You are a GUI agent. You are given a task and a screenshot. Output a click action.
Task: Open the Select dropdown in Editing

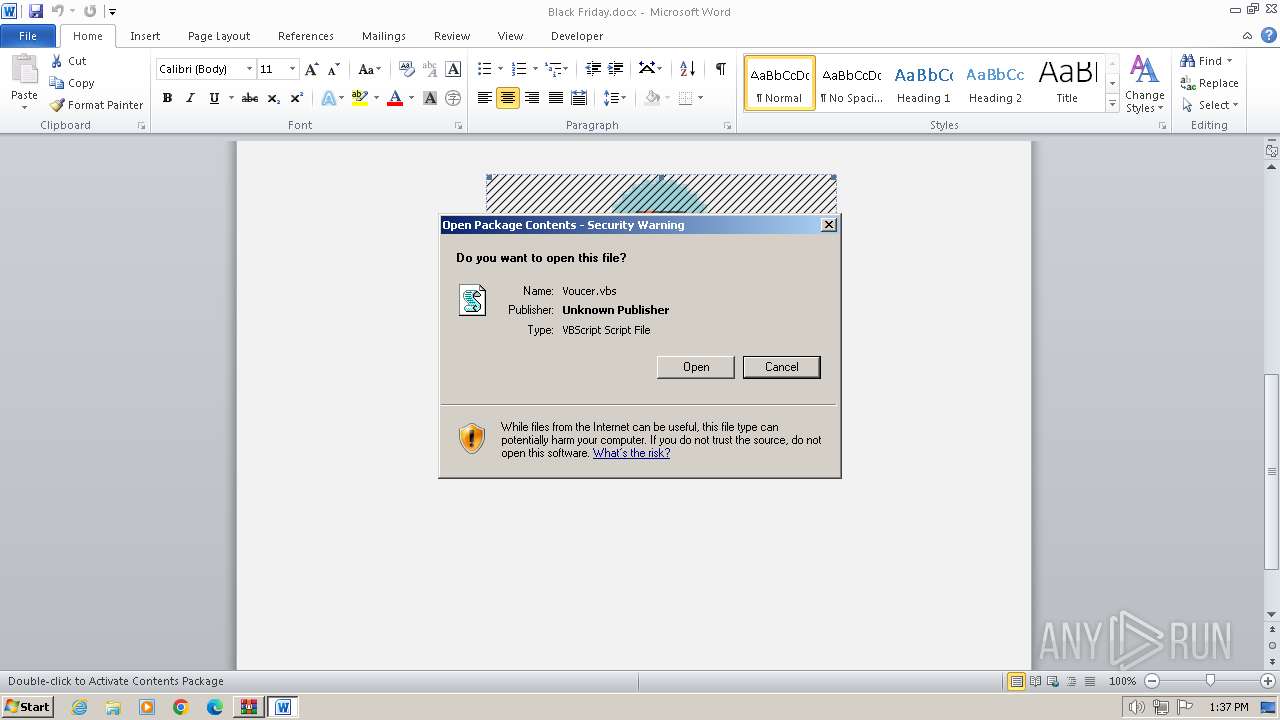coord(1210,105)
